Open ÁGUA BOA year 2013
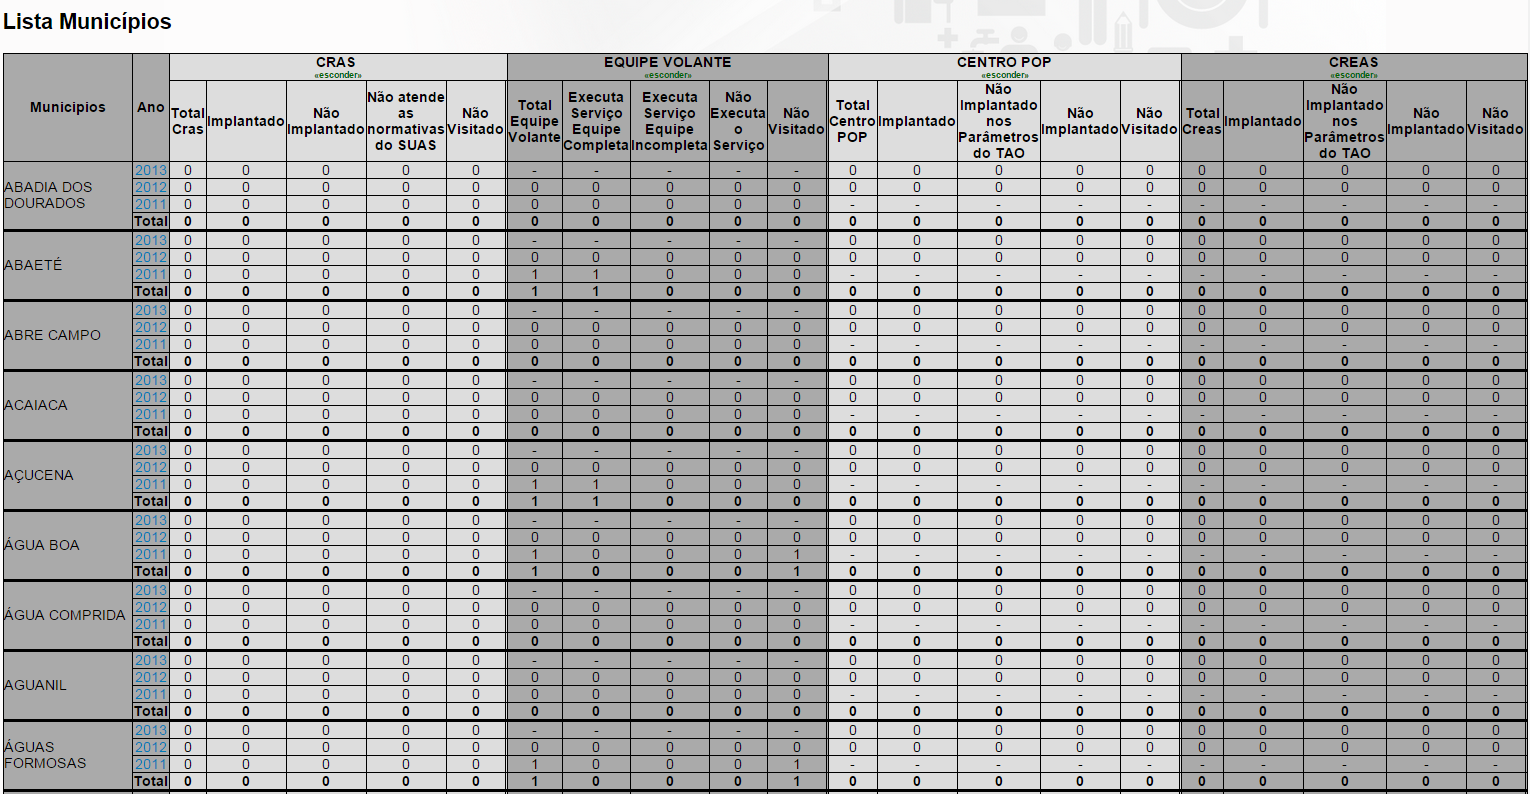The image size is (1530, 794). pos(151,521)
